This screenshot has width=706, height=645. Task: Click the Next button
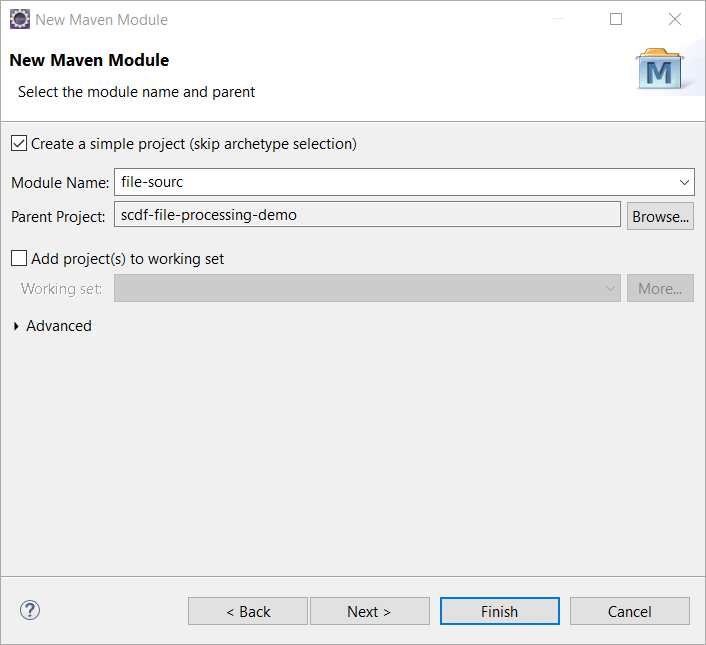369,611
